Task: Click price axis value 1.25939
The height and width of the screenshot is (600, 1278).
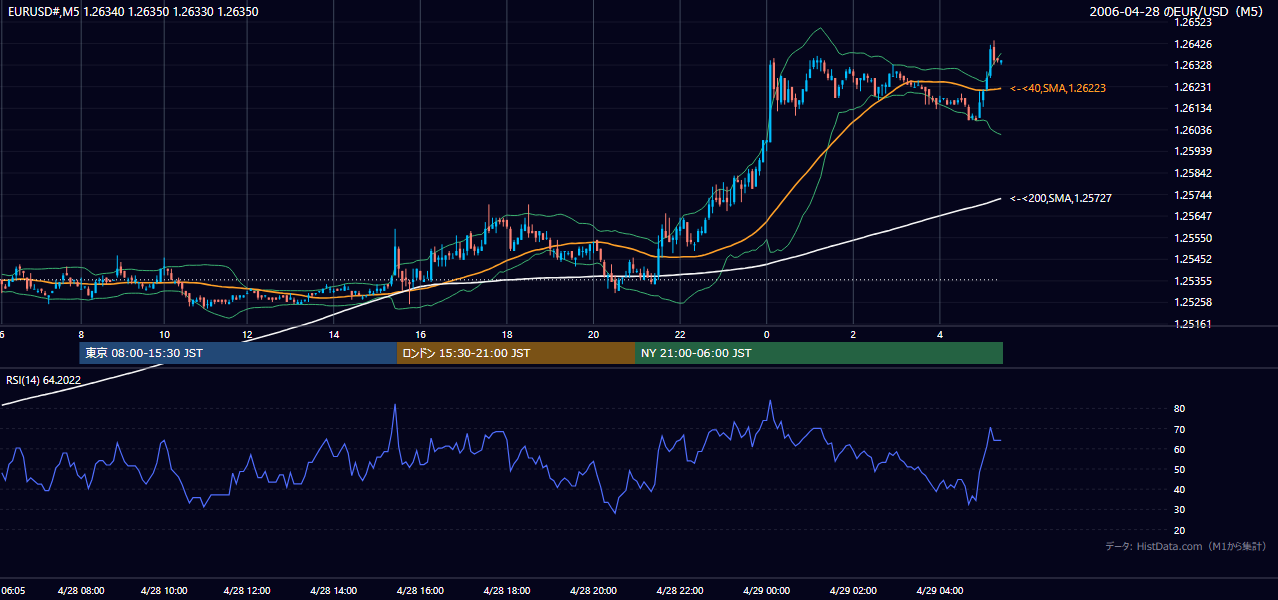Action: pos(1192,151)
